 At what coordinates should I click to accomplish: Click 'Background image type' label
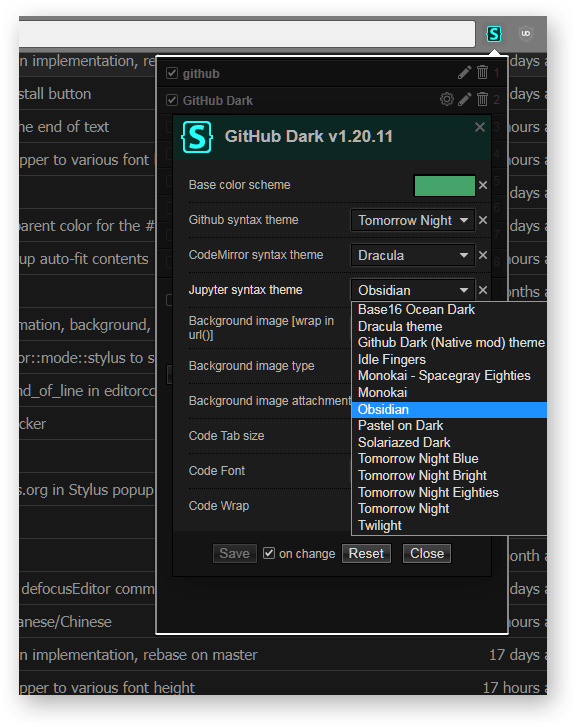251,366
